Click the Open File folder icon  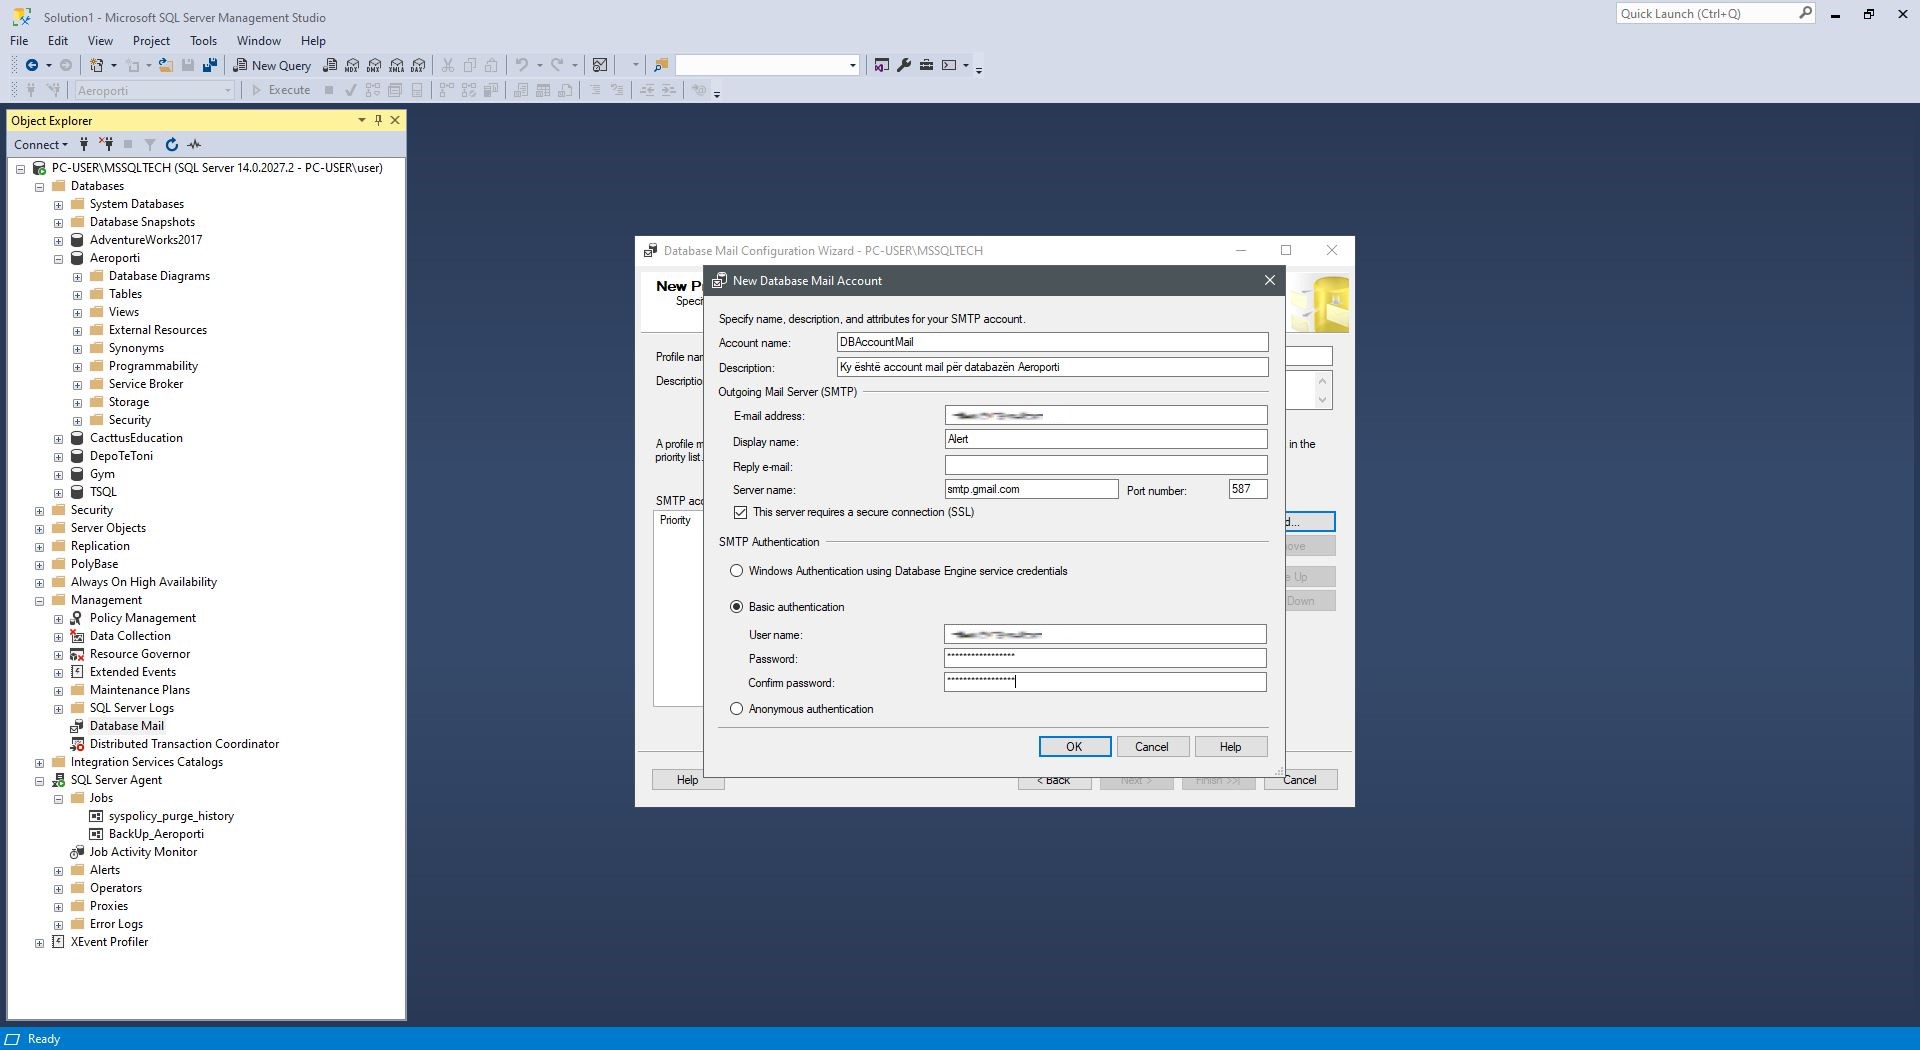point(166,65)
